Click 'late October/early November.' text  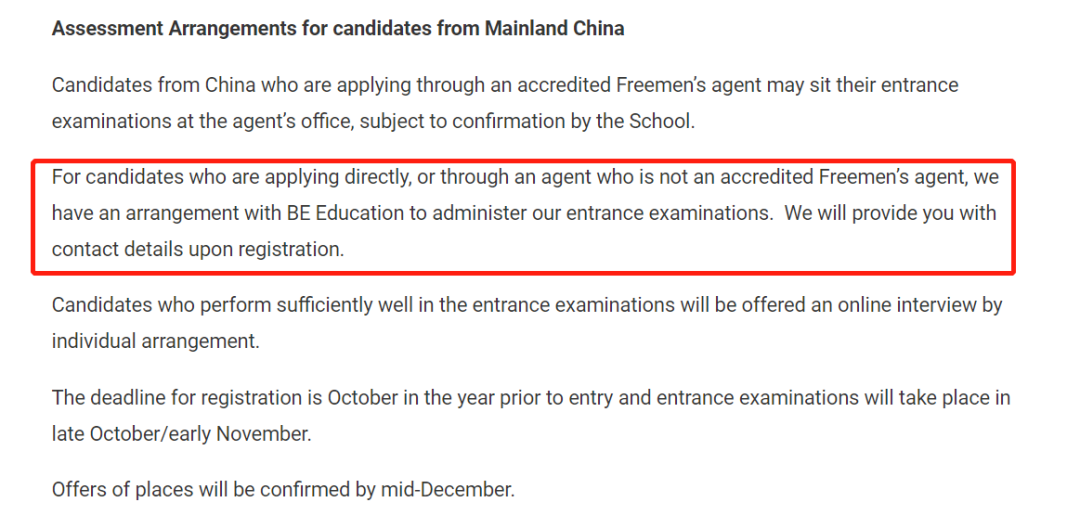[181, 435]
